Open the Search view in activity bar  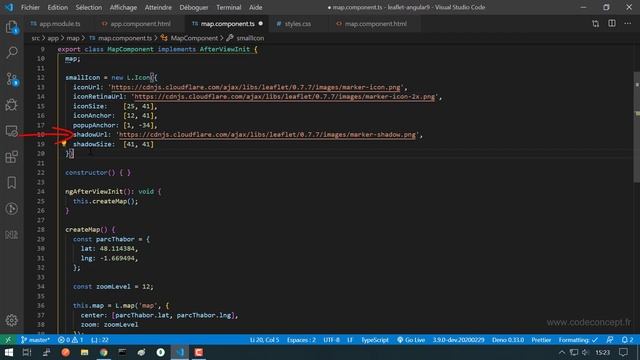click(x=11, y=52)
